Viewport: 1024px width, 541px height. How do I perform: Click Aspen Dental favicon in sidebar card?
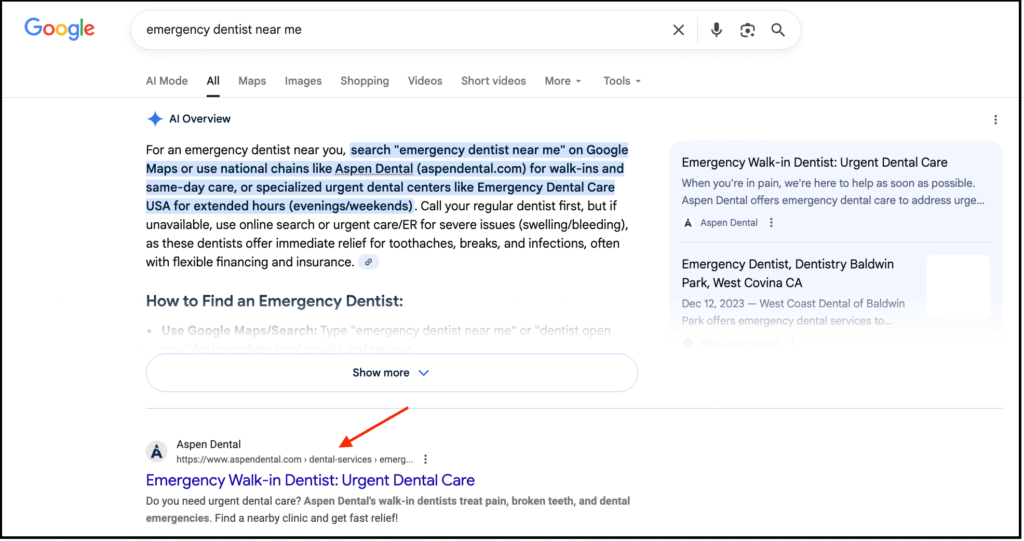pyautogui.click(x=688, y=223)
